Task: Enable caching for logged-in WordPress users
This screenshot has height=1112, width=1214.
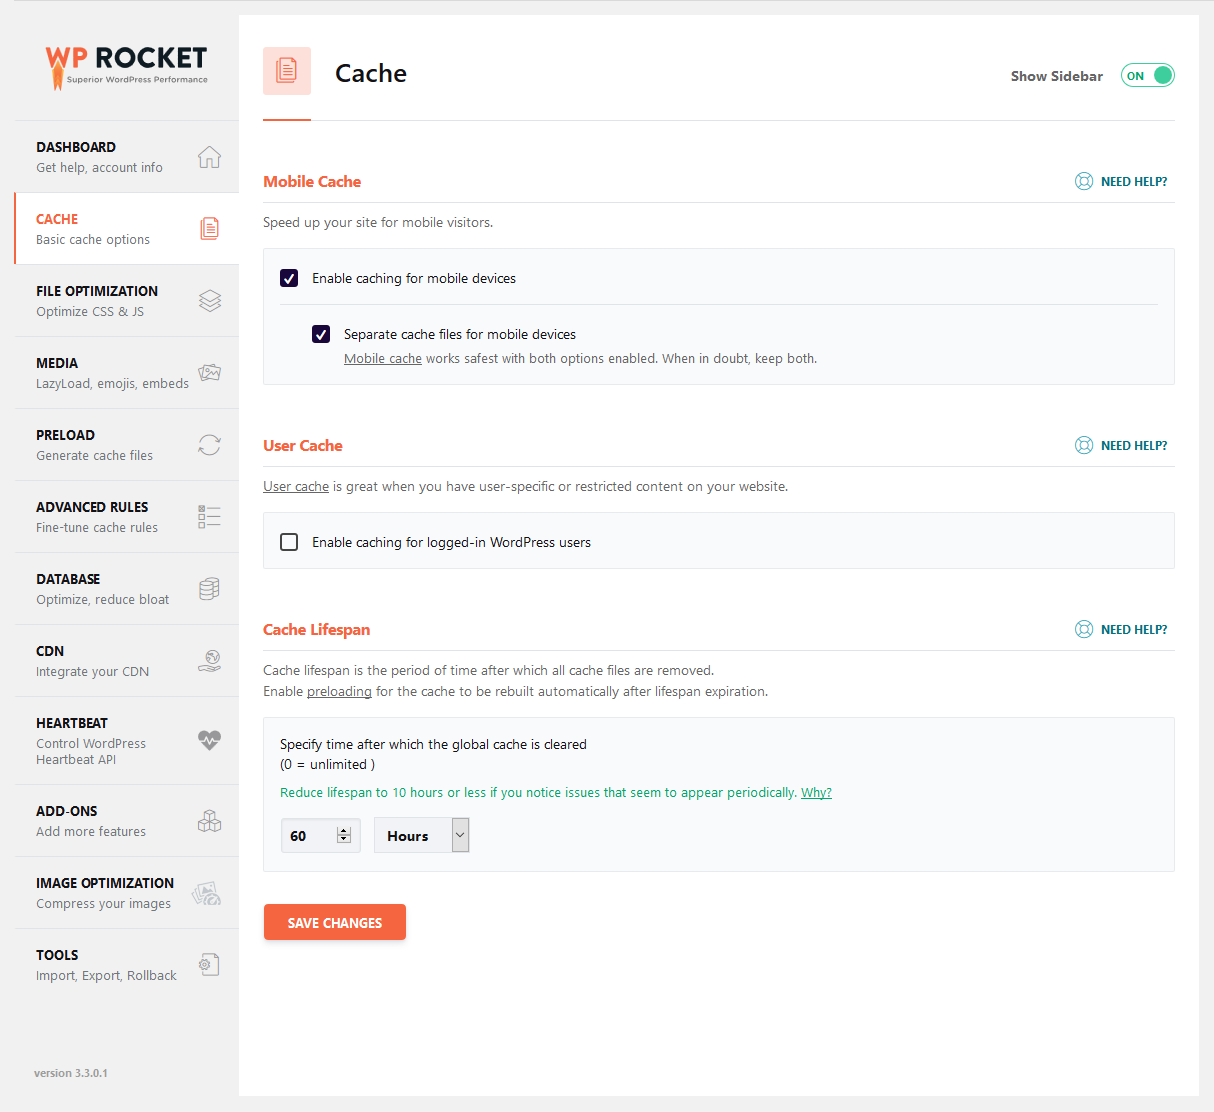Action: [289, 541]
